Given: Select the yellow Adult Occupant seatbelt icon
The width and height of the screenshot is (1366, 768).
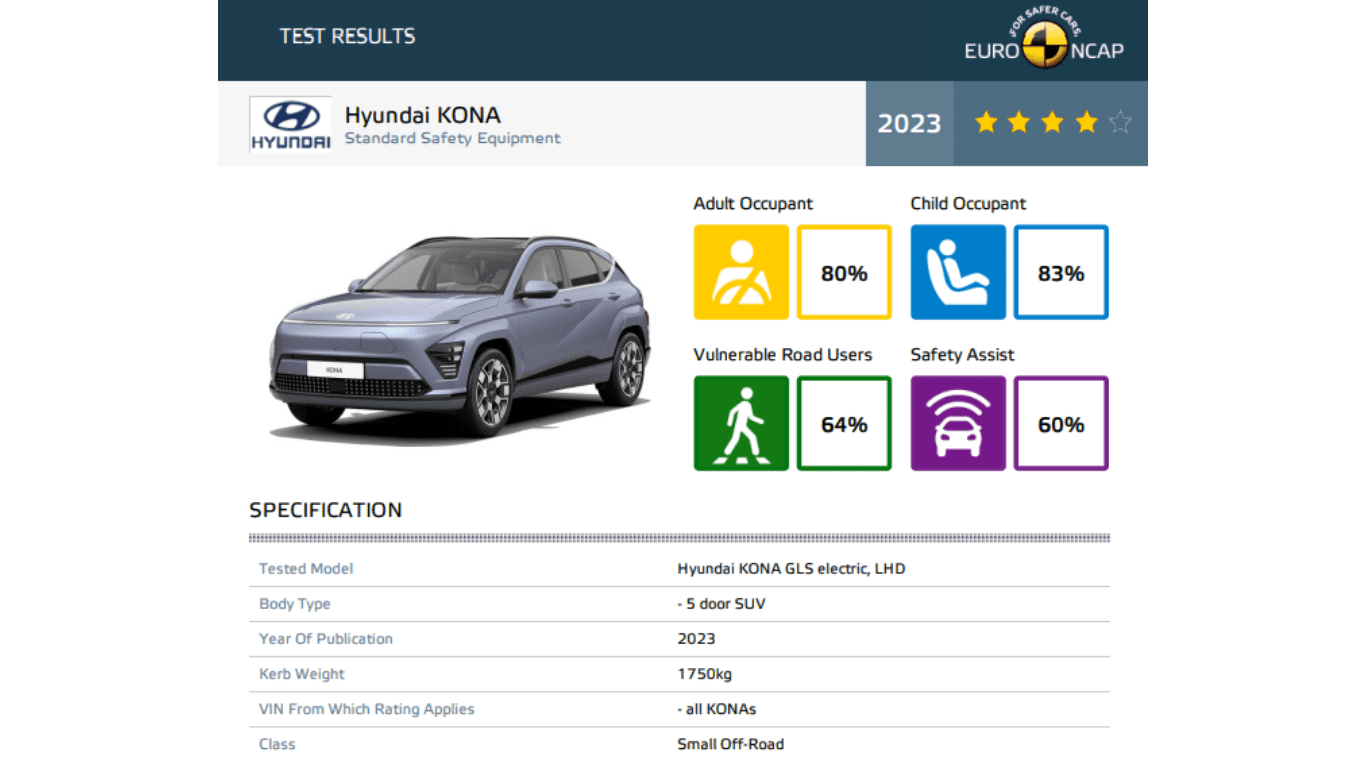Looking at the screenshot, I should click(x=741, y=272).
